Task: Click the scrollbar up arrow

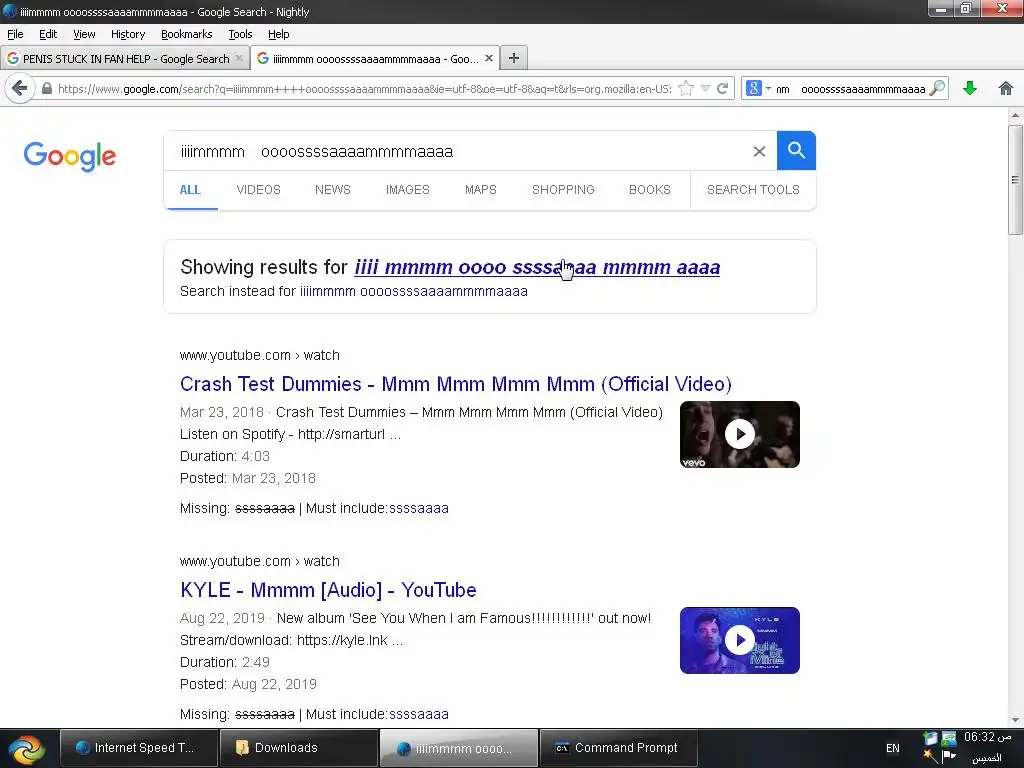Action: click(1015, 116)
